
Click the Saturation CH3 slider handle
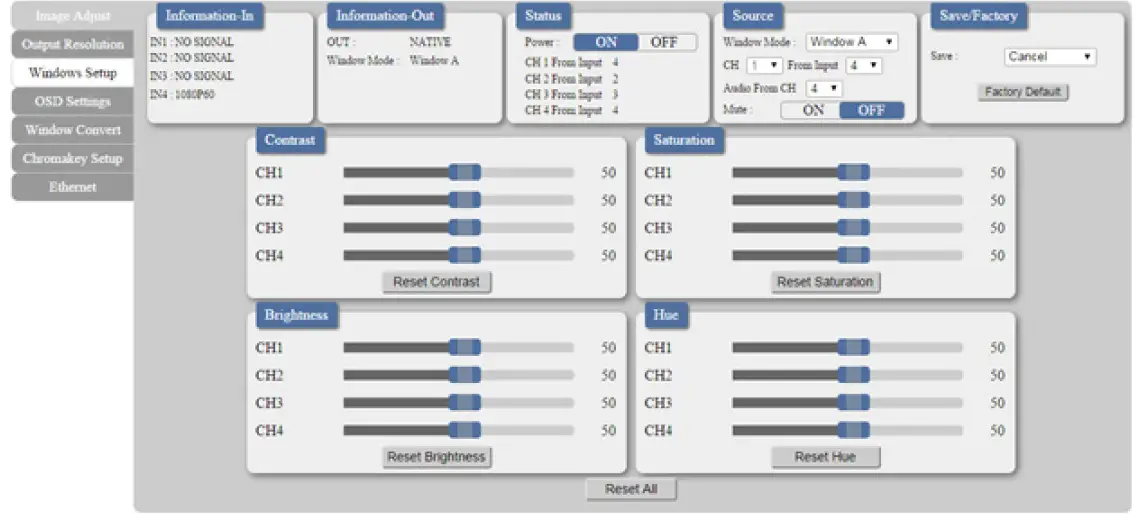pos(854,228)
